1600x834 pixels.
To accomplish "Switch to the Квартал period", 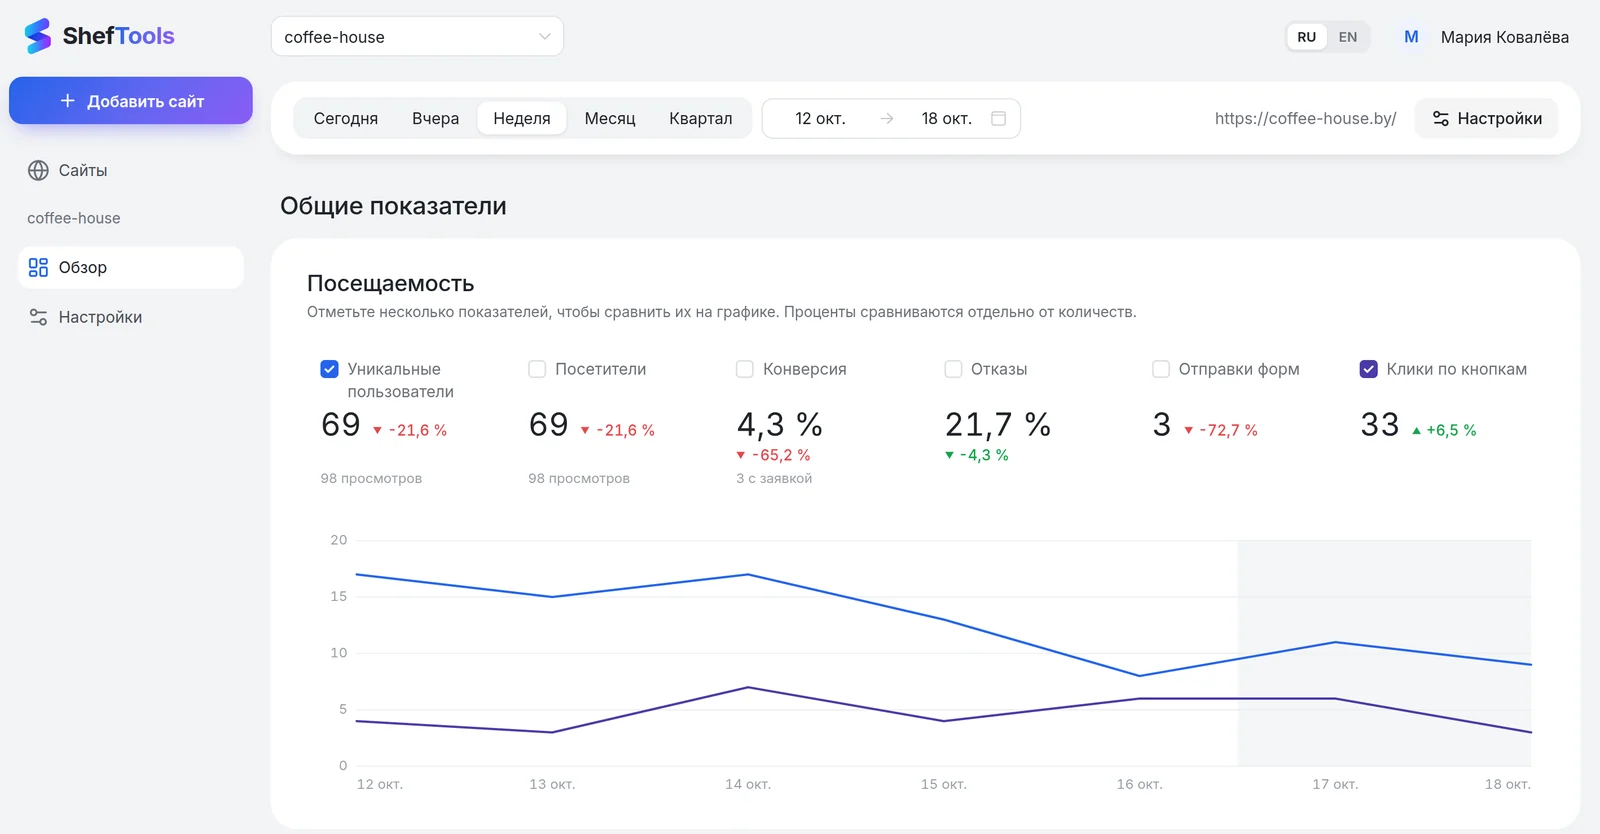I will pos(701,118).
